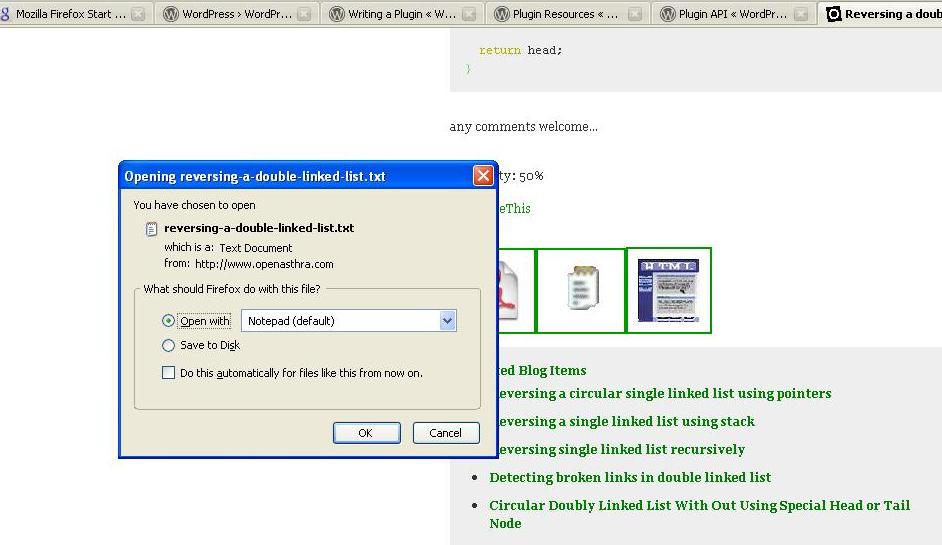The image size is (942, 545).
Task: Click WordPress logo on Plugin API tab
Action: click(667, 14)
